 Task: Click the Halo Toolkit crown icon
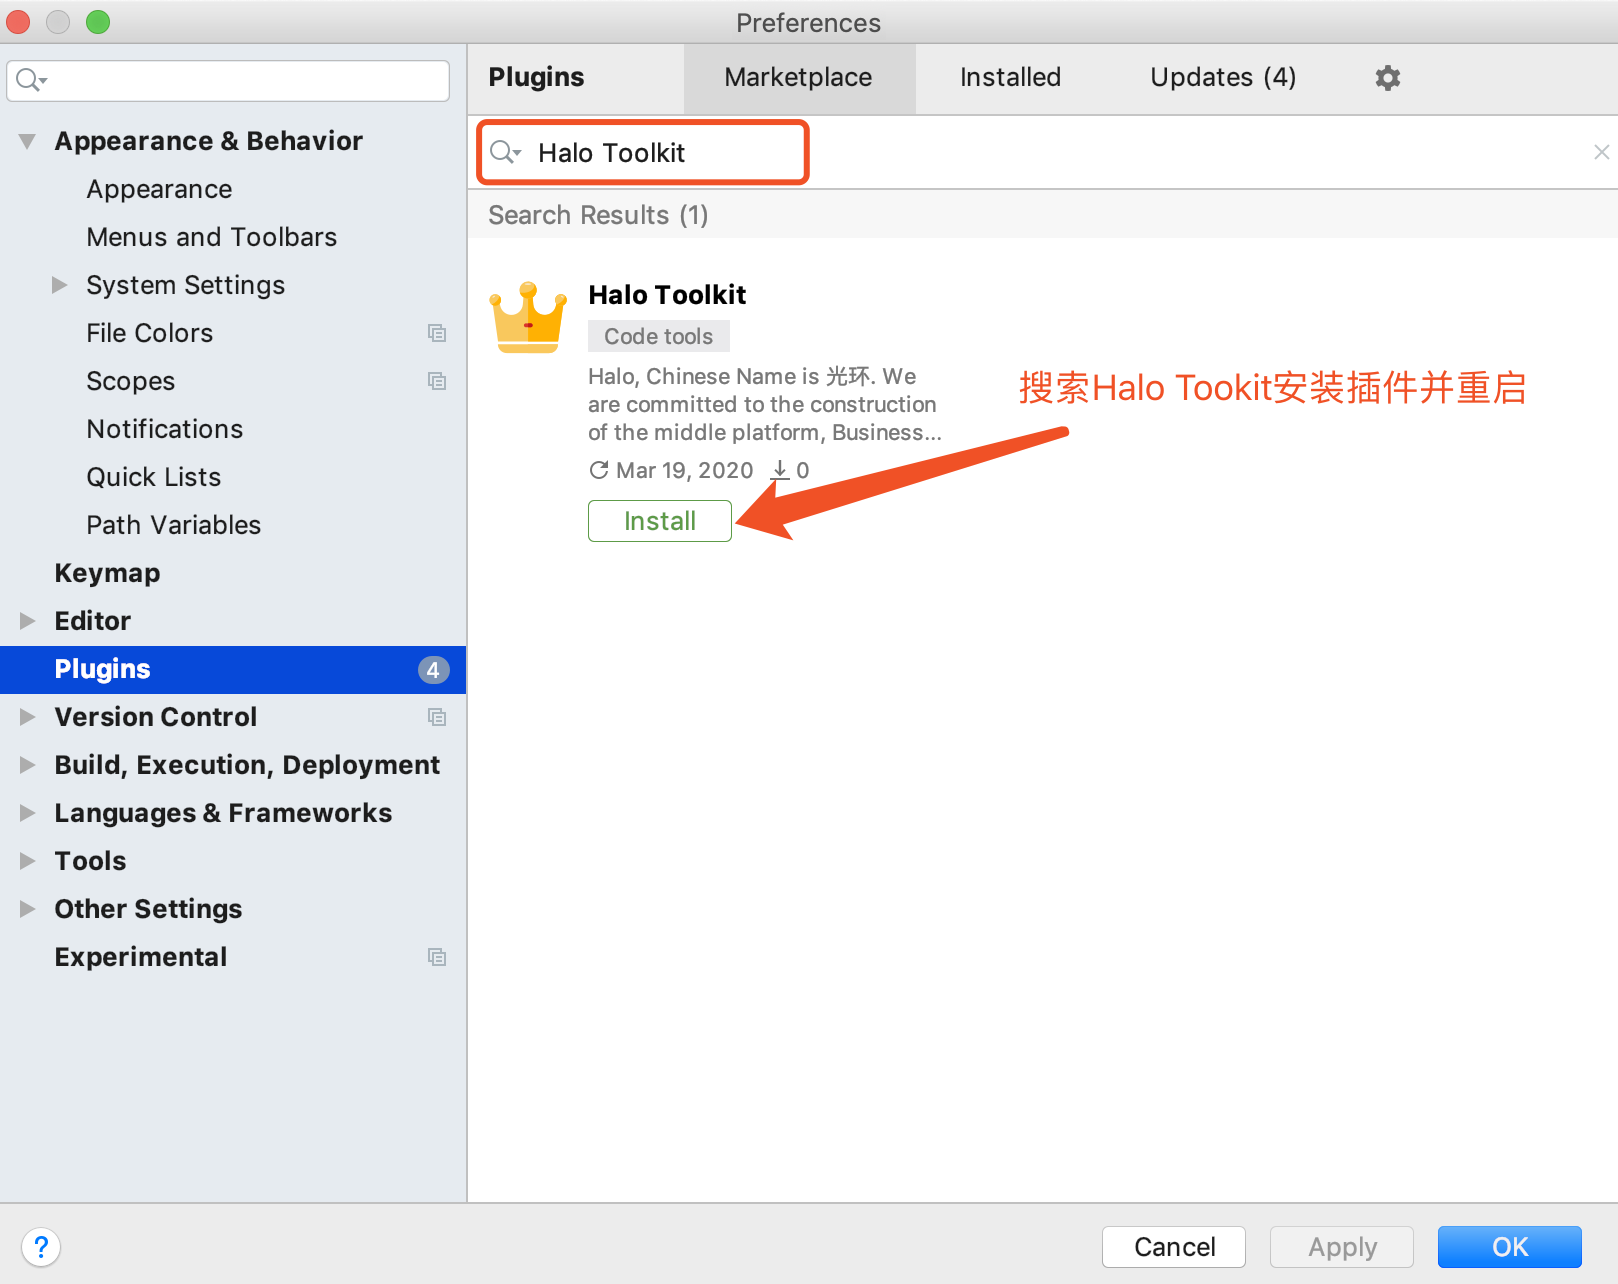[527, 318]
